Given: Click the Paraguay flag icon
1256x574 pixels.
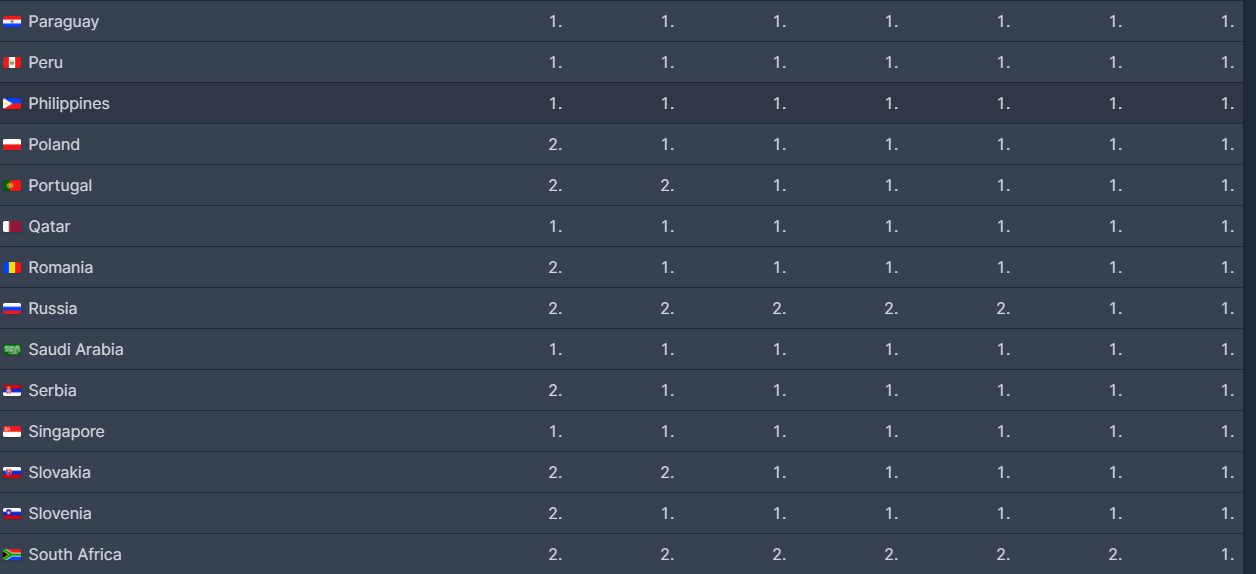Looking at the screenshot, I should [x=12, y=21].
